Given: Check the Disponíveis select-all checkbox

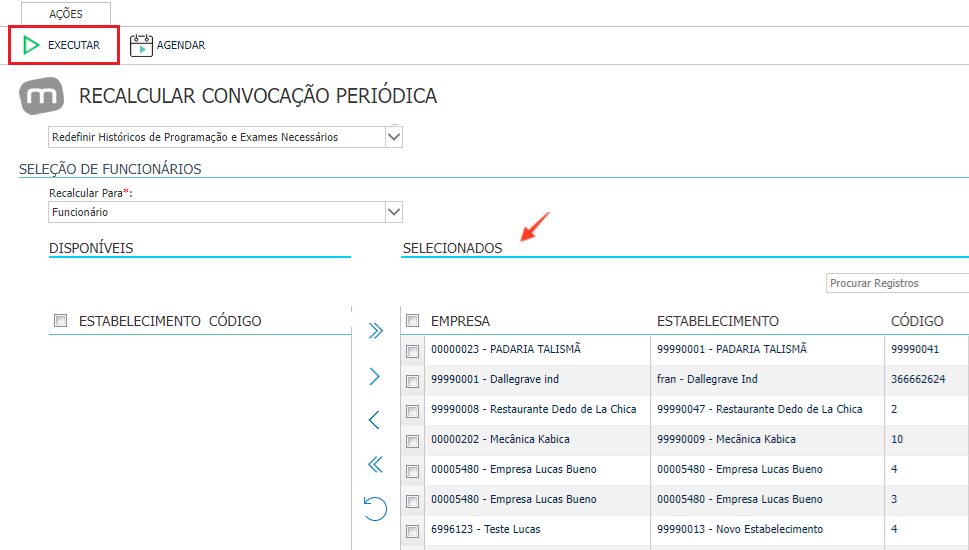Looking at the screenshot, I should (61, 320).
